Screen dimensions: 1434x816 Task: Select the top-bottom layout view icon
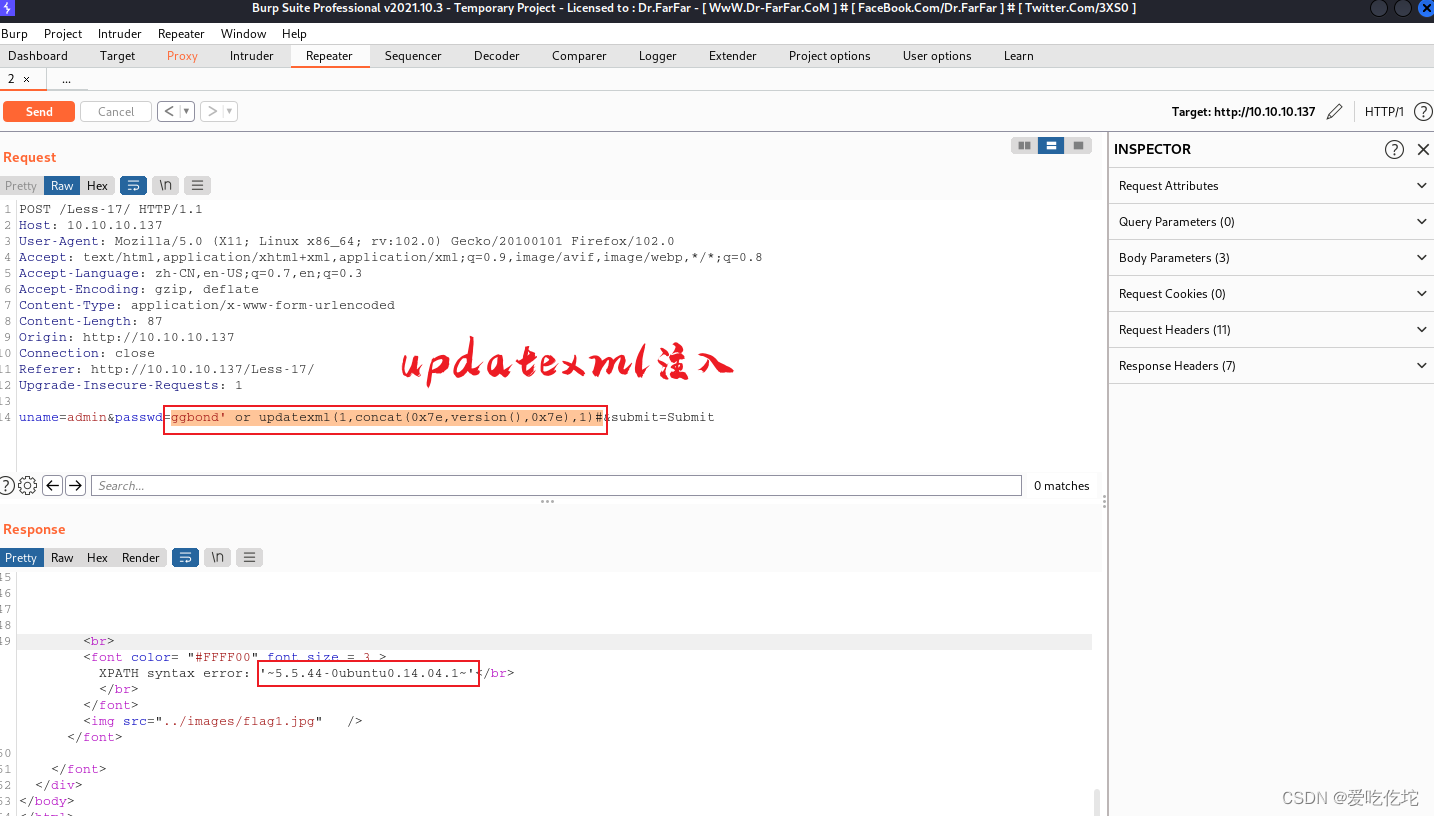tap(1050, 146)
